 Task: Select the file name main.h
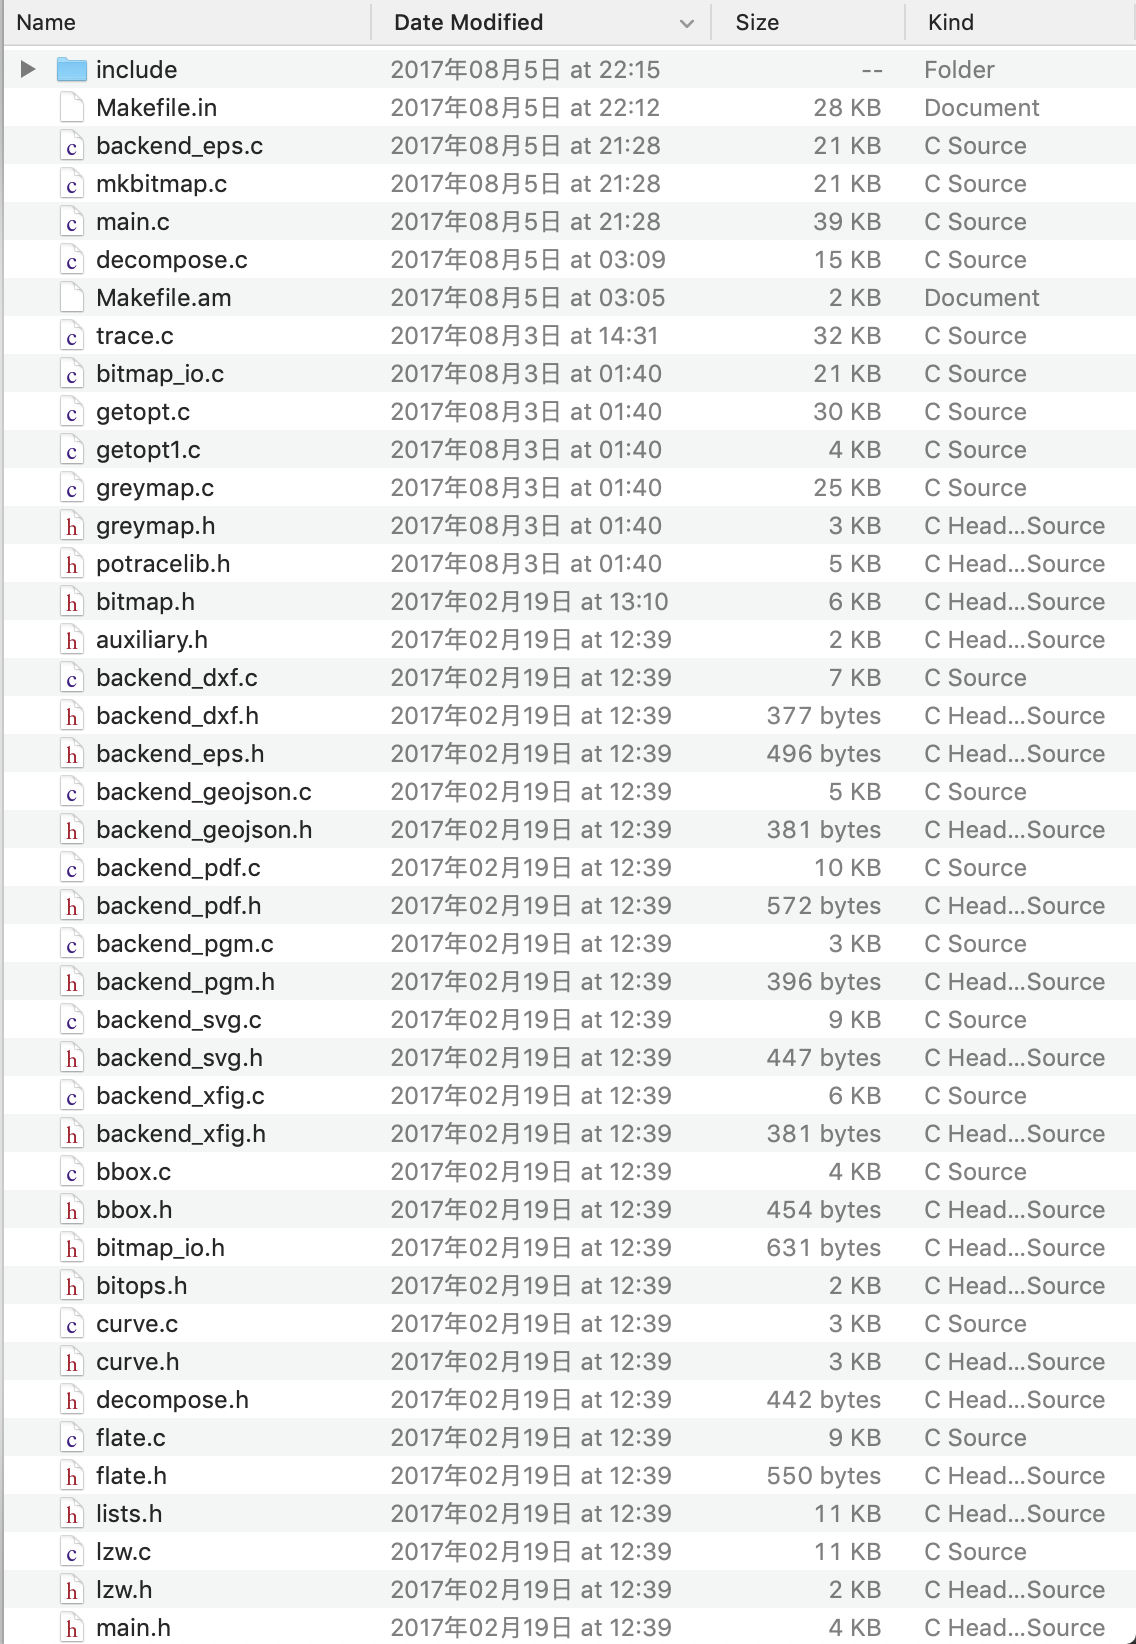[x=133, y=1628]
